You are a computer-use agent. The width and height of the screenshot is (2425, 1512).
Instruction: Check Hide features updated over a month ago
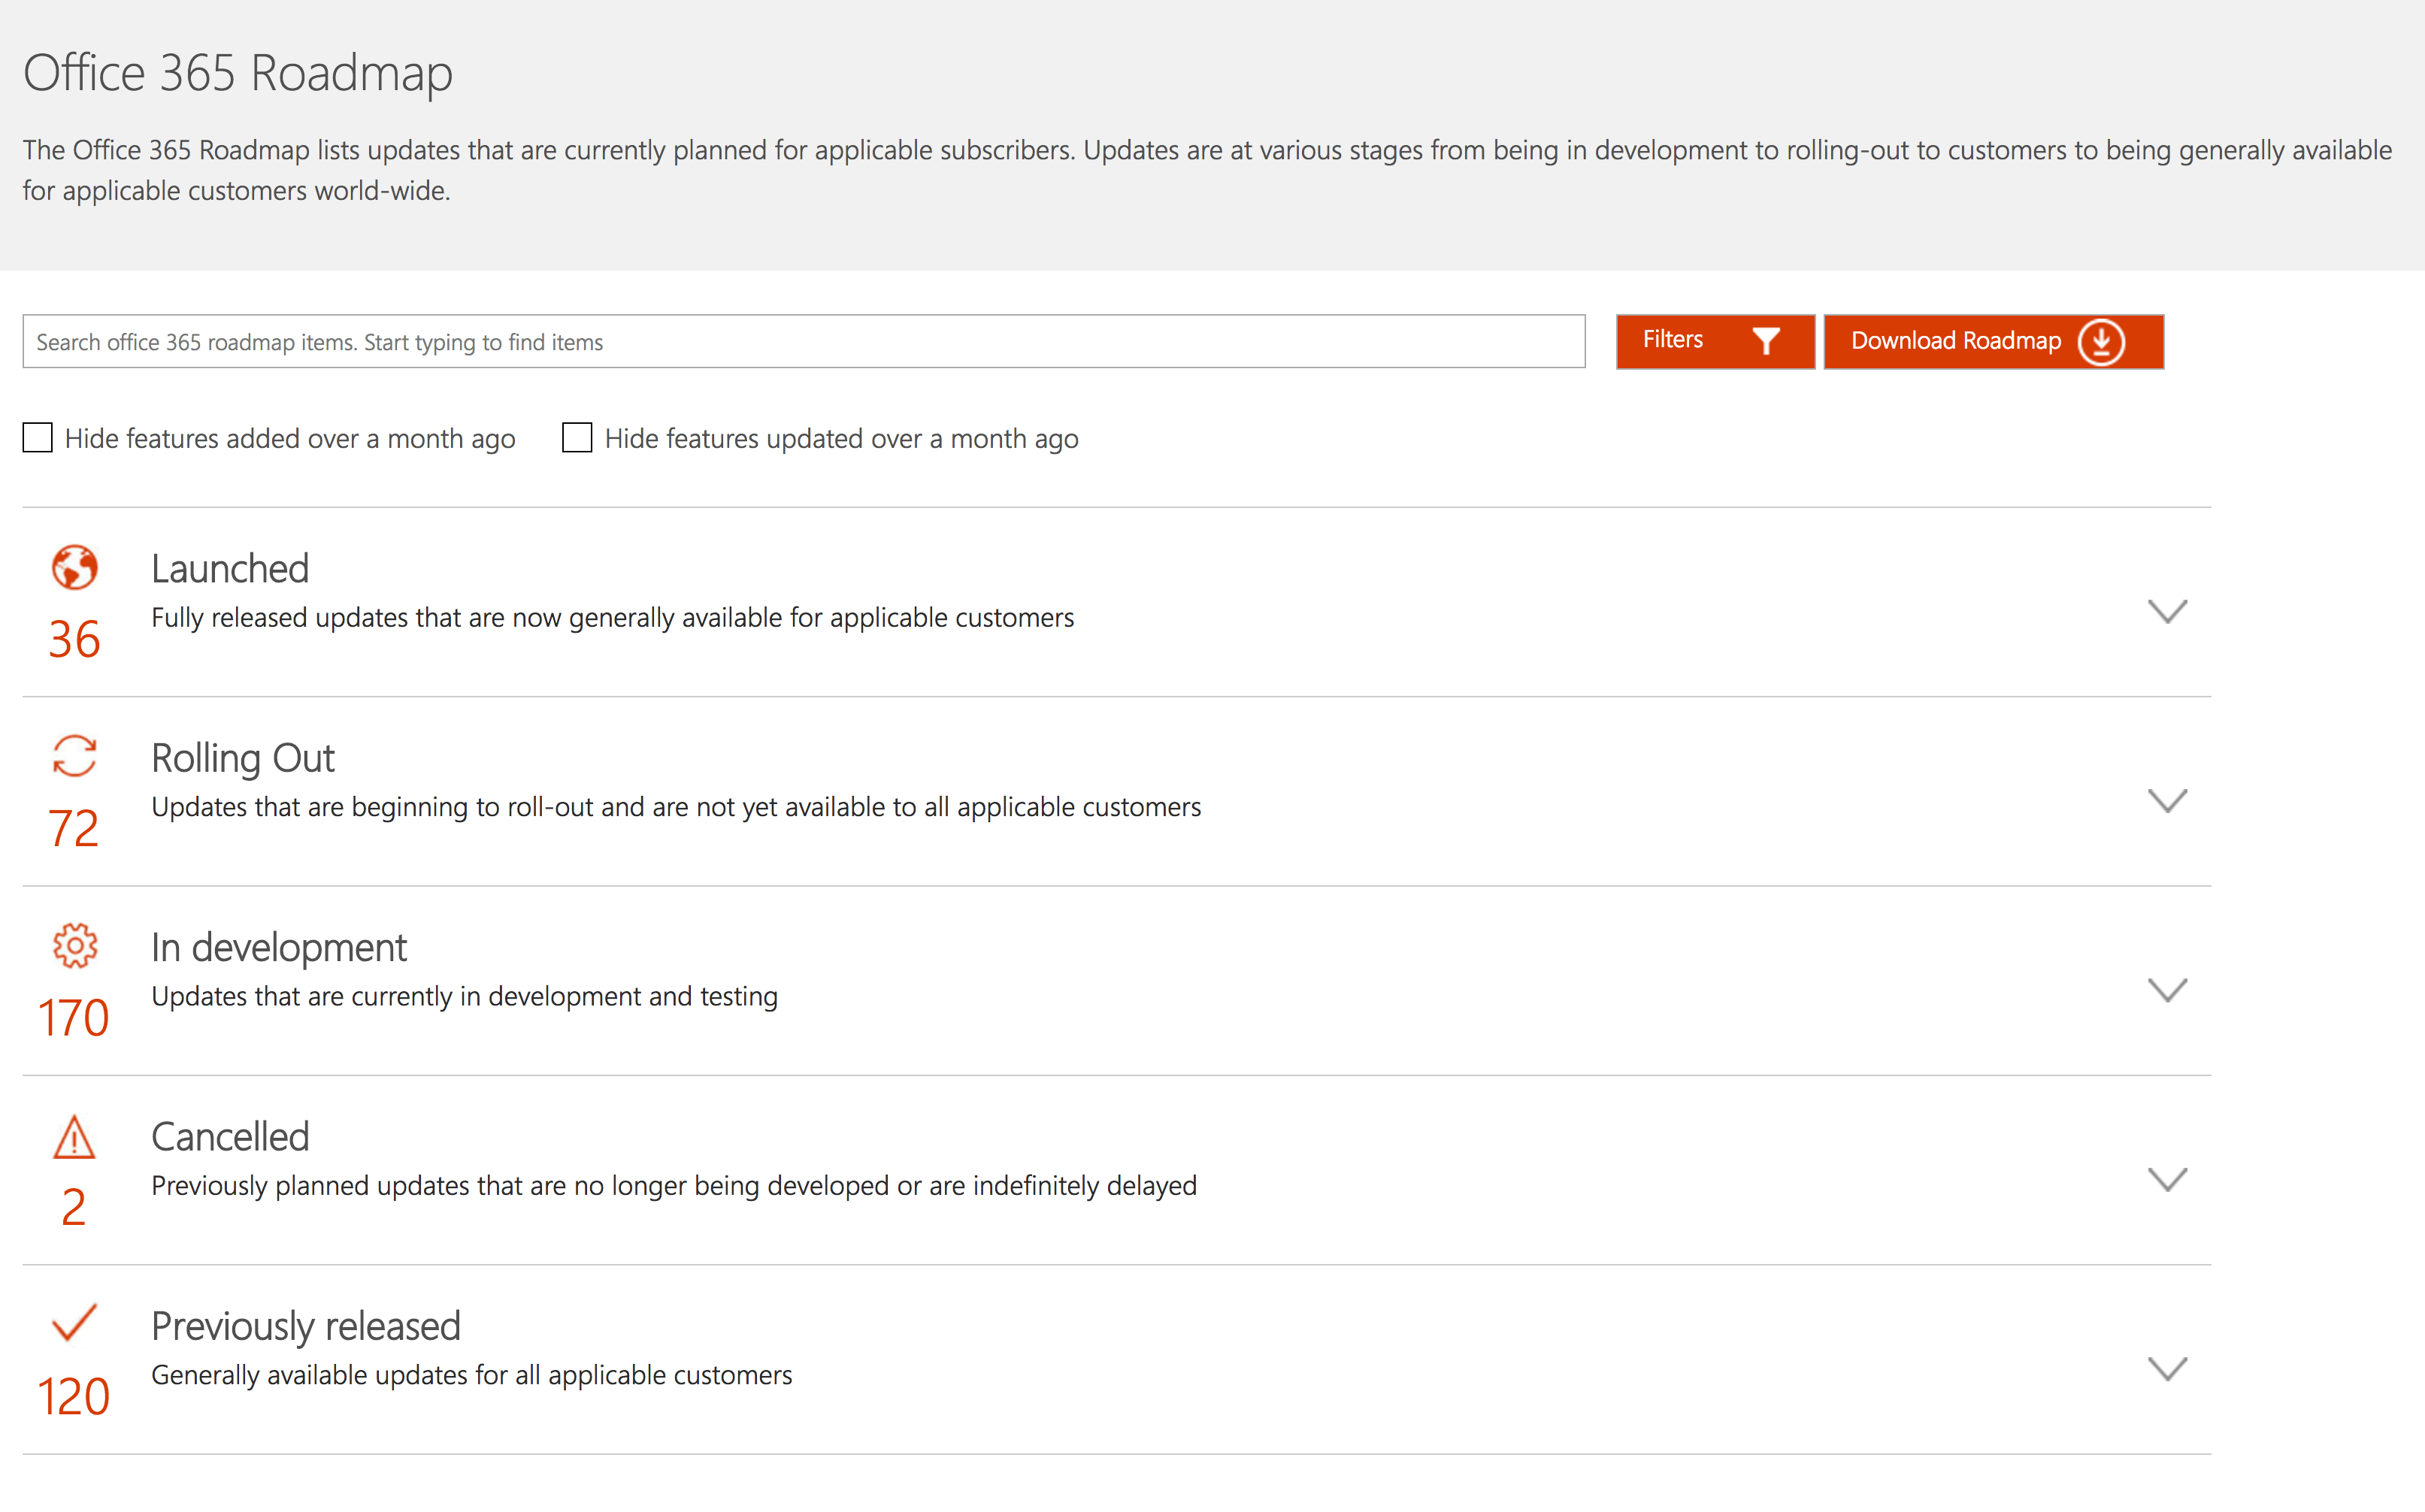click(577, 438)
